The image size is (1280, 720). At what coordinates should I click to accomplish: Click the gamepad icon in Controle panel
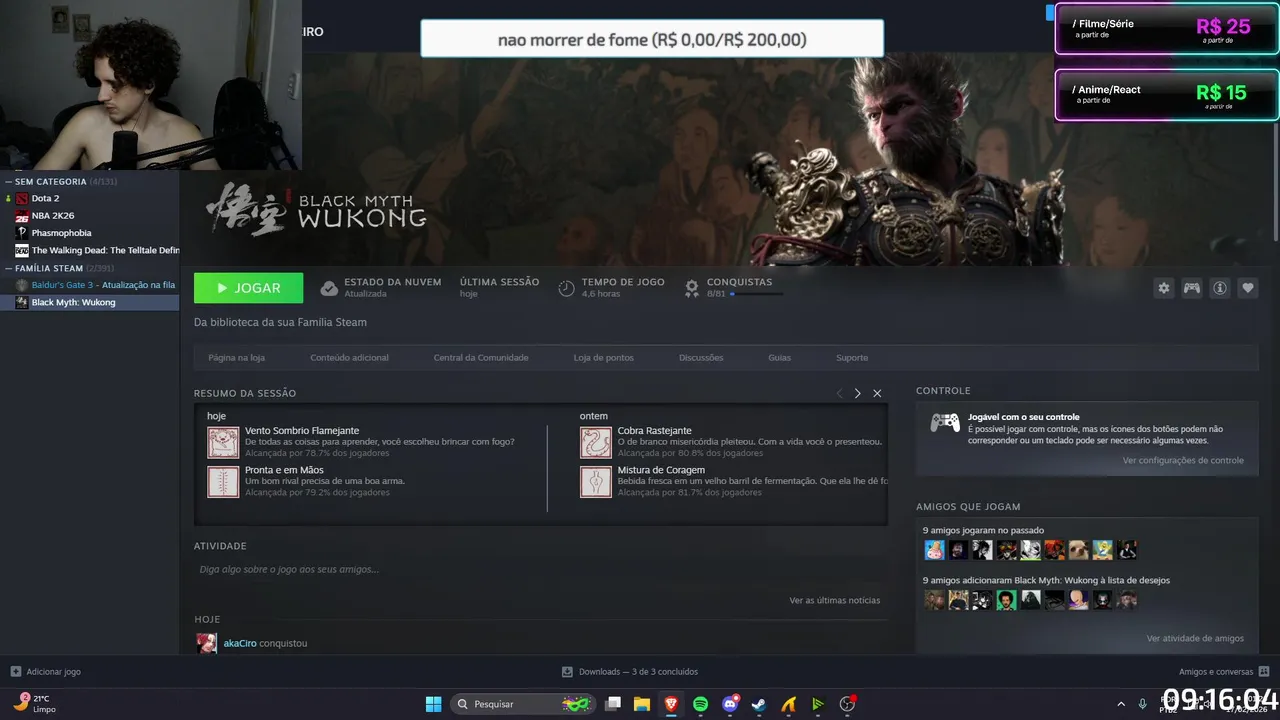(945, 423)
